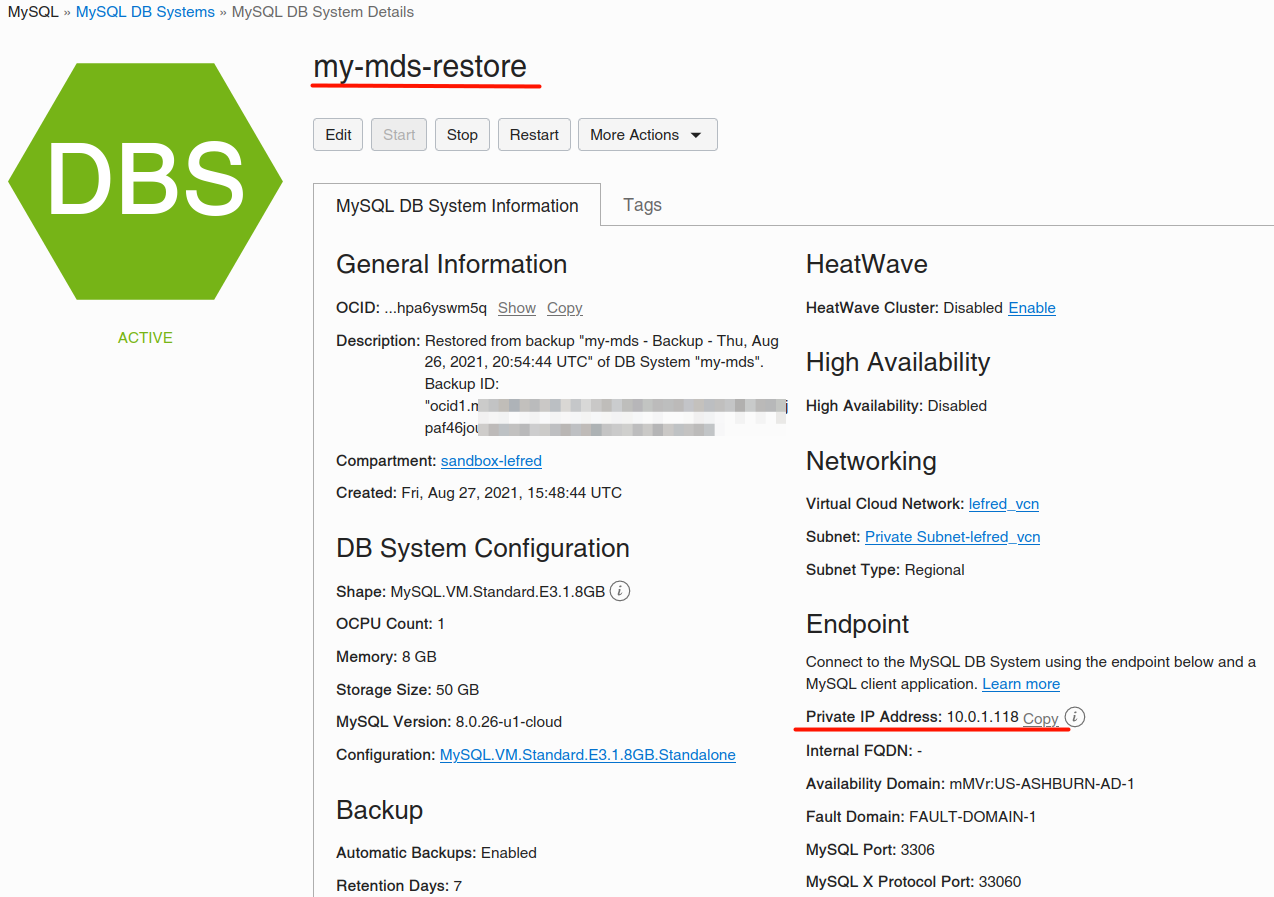Click the MySQL breadcrumb item
The image size is (1274, 897).
pyautogui.click(x=33, y=12)
